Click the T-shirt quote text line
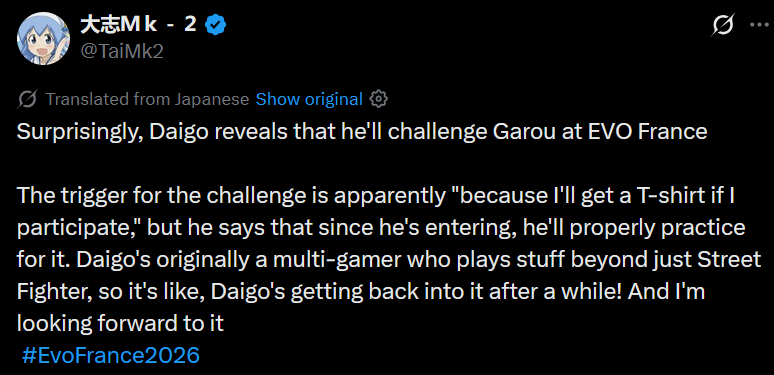 (376, 196)
